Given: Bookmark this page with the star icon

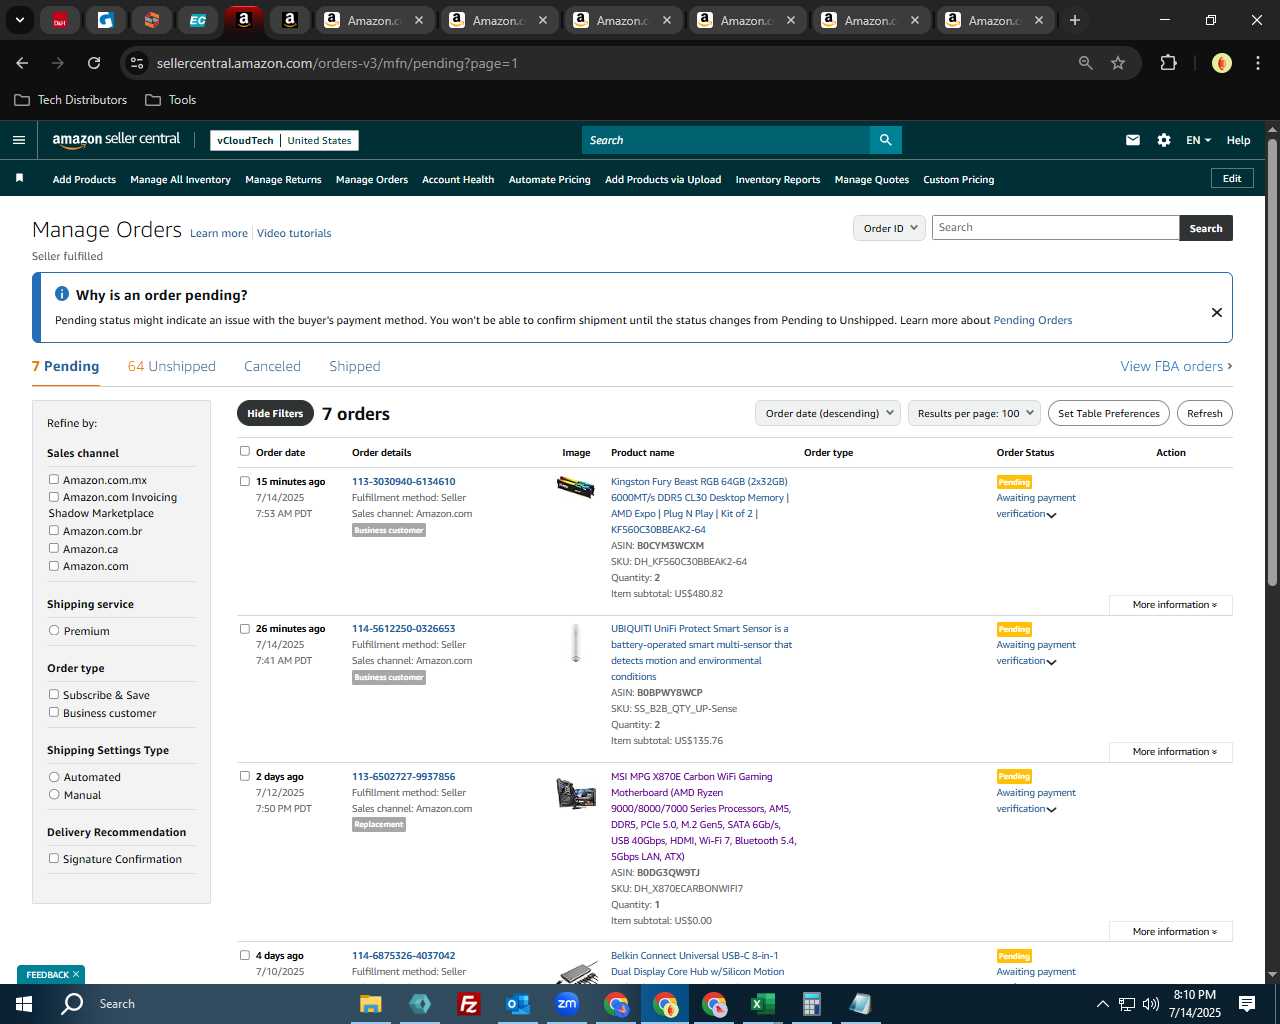Looking at the screenshot, I should 1118,63.
